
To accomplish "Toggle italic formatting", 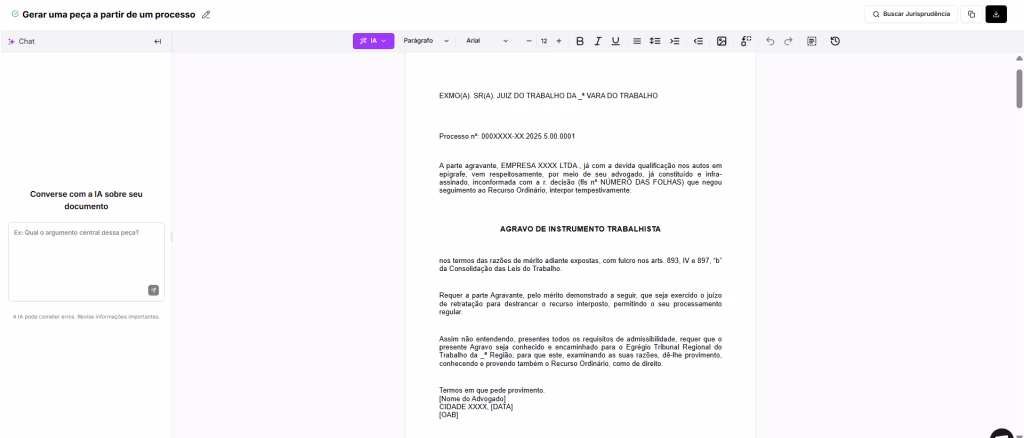I will coord(598,41).
